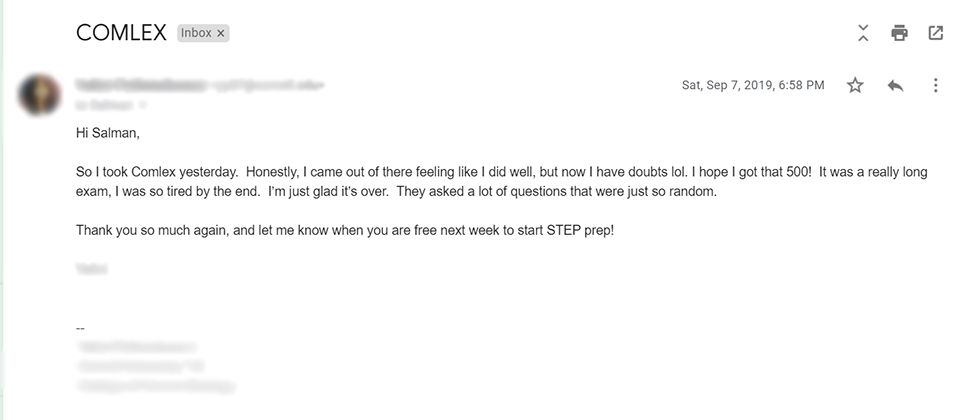The image size is (960, 420).
Task: Star this message
Action: click(x=855, y=85)
